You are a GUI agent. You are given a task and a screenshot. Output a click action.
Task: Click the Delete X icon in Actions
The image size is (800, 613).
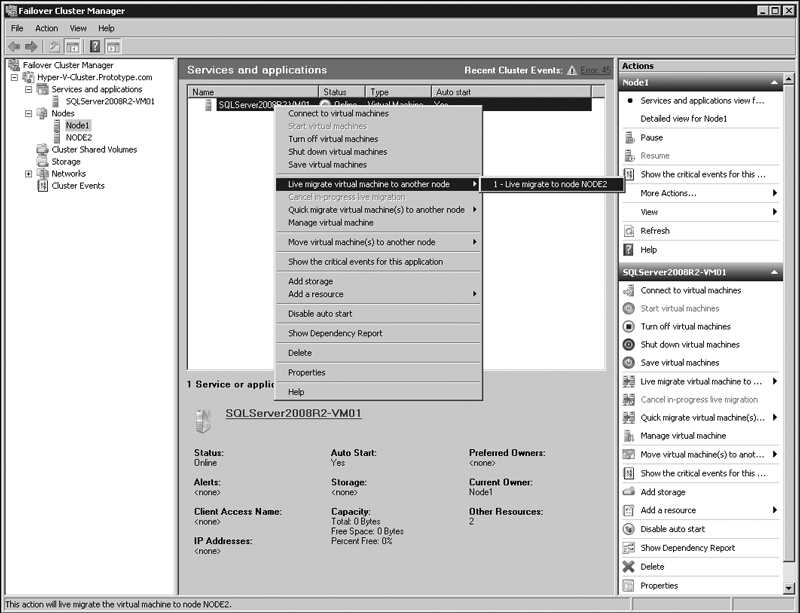tap(629, 567)
